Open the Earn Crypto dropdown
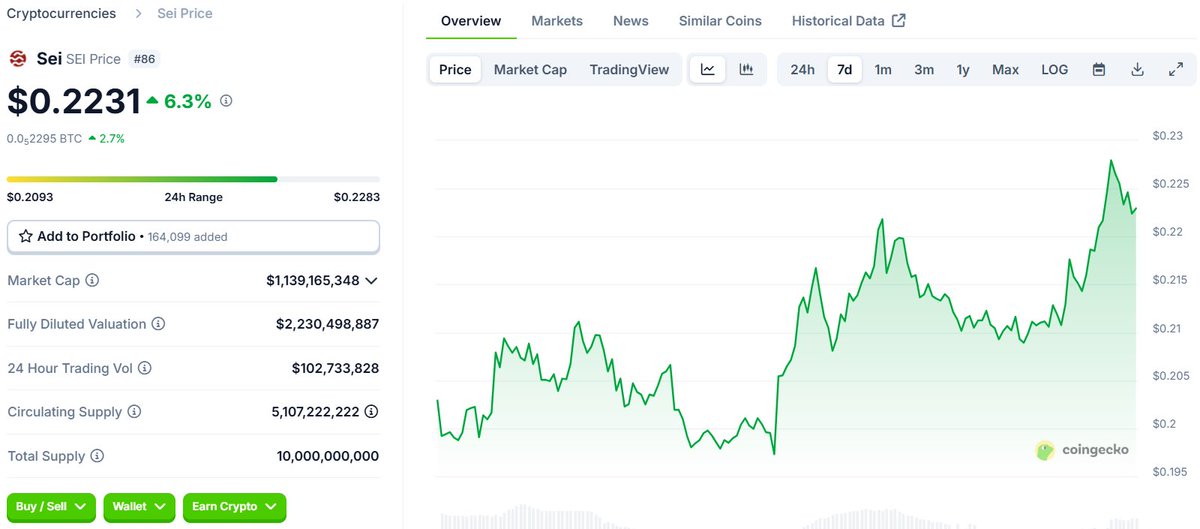Screen dimensions: 1200x529 point(235,507)
